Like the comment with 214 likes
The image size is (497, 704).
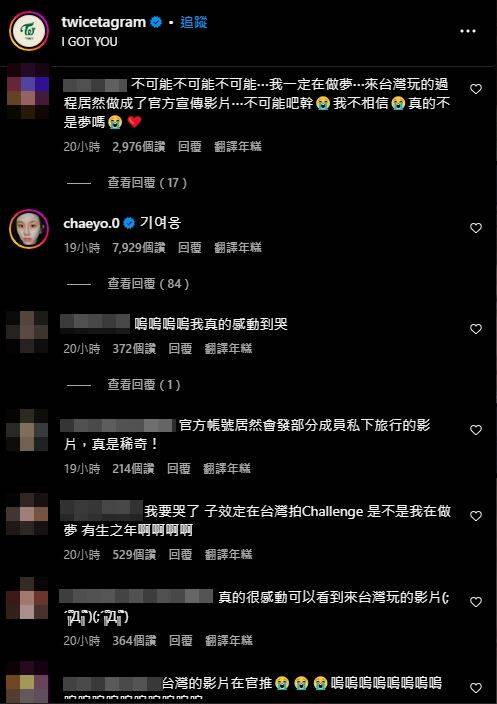[x=476, y=430]
